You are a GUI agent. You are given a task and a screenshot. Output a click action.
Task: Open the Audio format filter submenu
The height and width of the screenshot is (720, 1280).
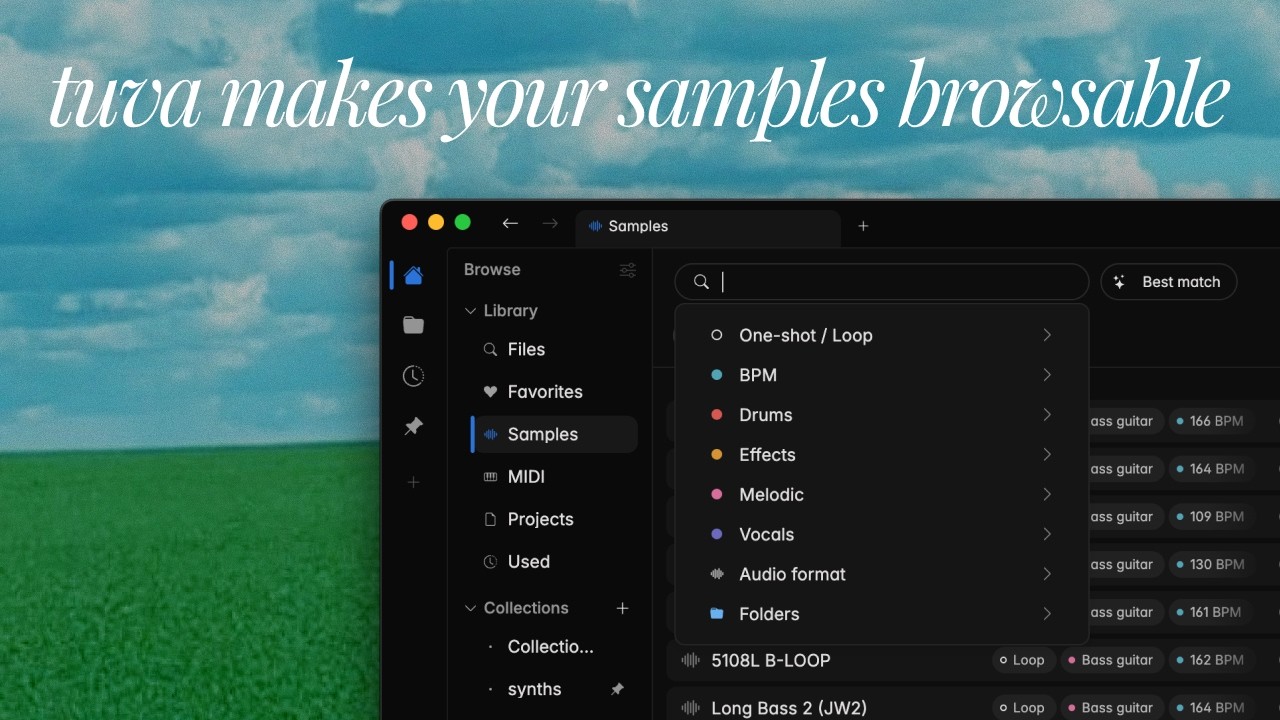[881, 574]
